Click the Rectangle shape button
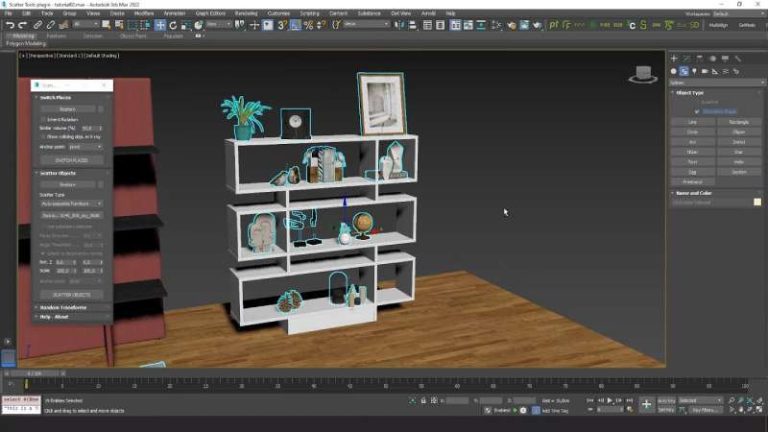The width and height of the screenshot is (768, 432). tap(738, 122)
